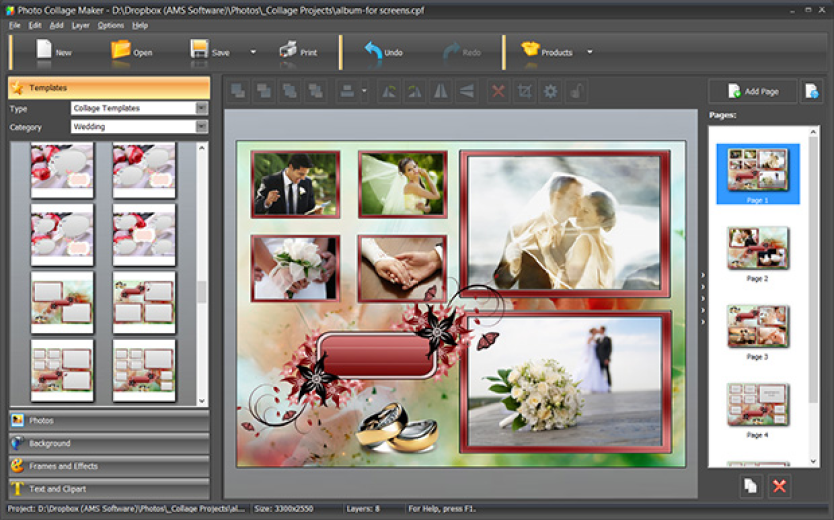Click the Print icon in toolbar

point(288,50)
